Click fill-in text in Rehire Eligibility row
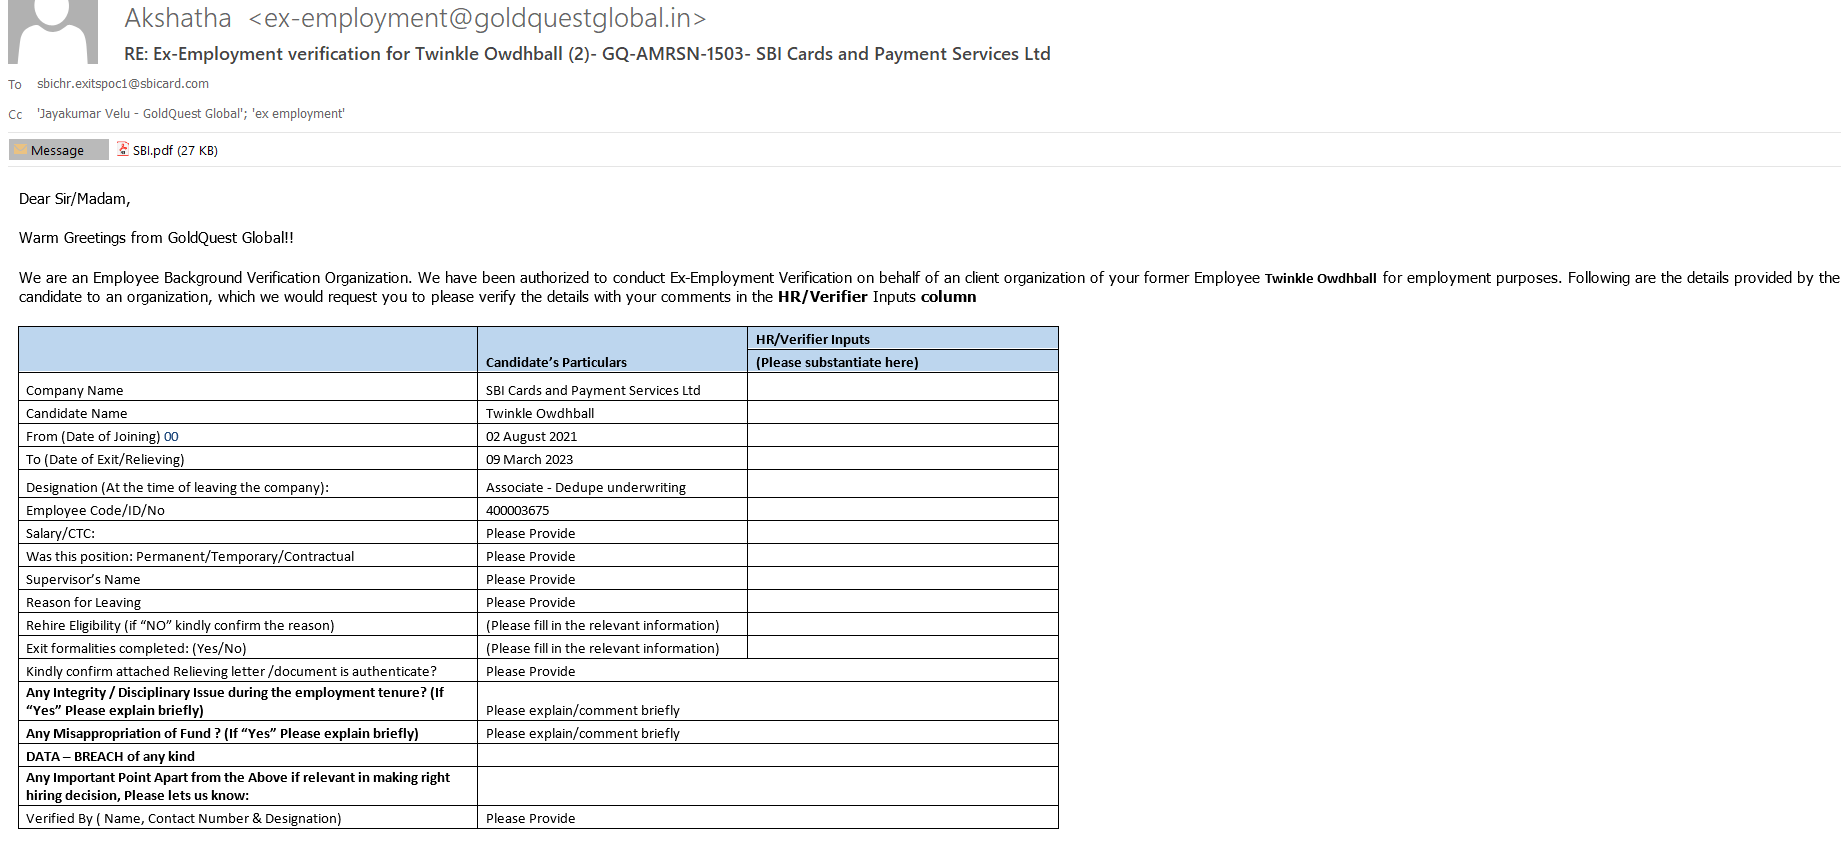Viewport: 1841px width, 842px height. point(602,625)
